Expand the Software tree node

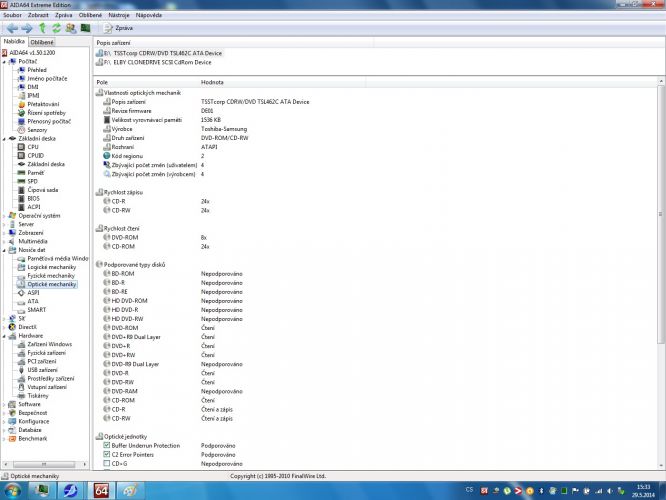(4, 404)
